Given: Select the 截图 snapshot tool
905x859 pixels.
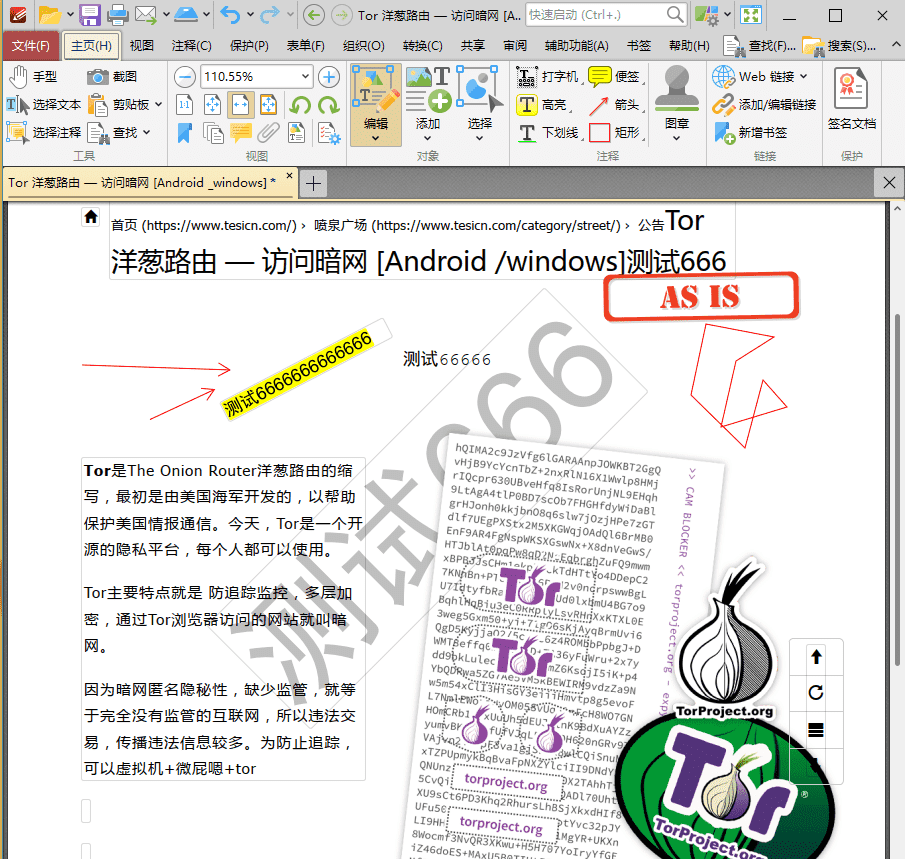Looking at the screenshot, I should click(113, 77).
